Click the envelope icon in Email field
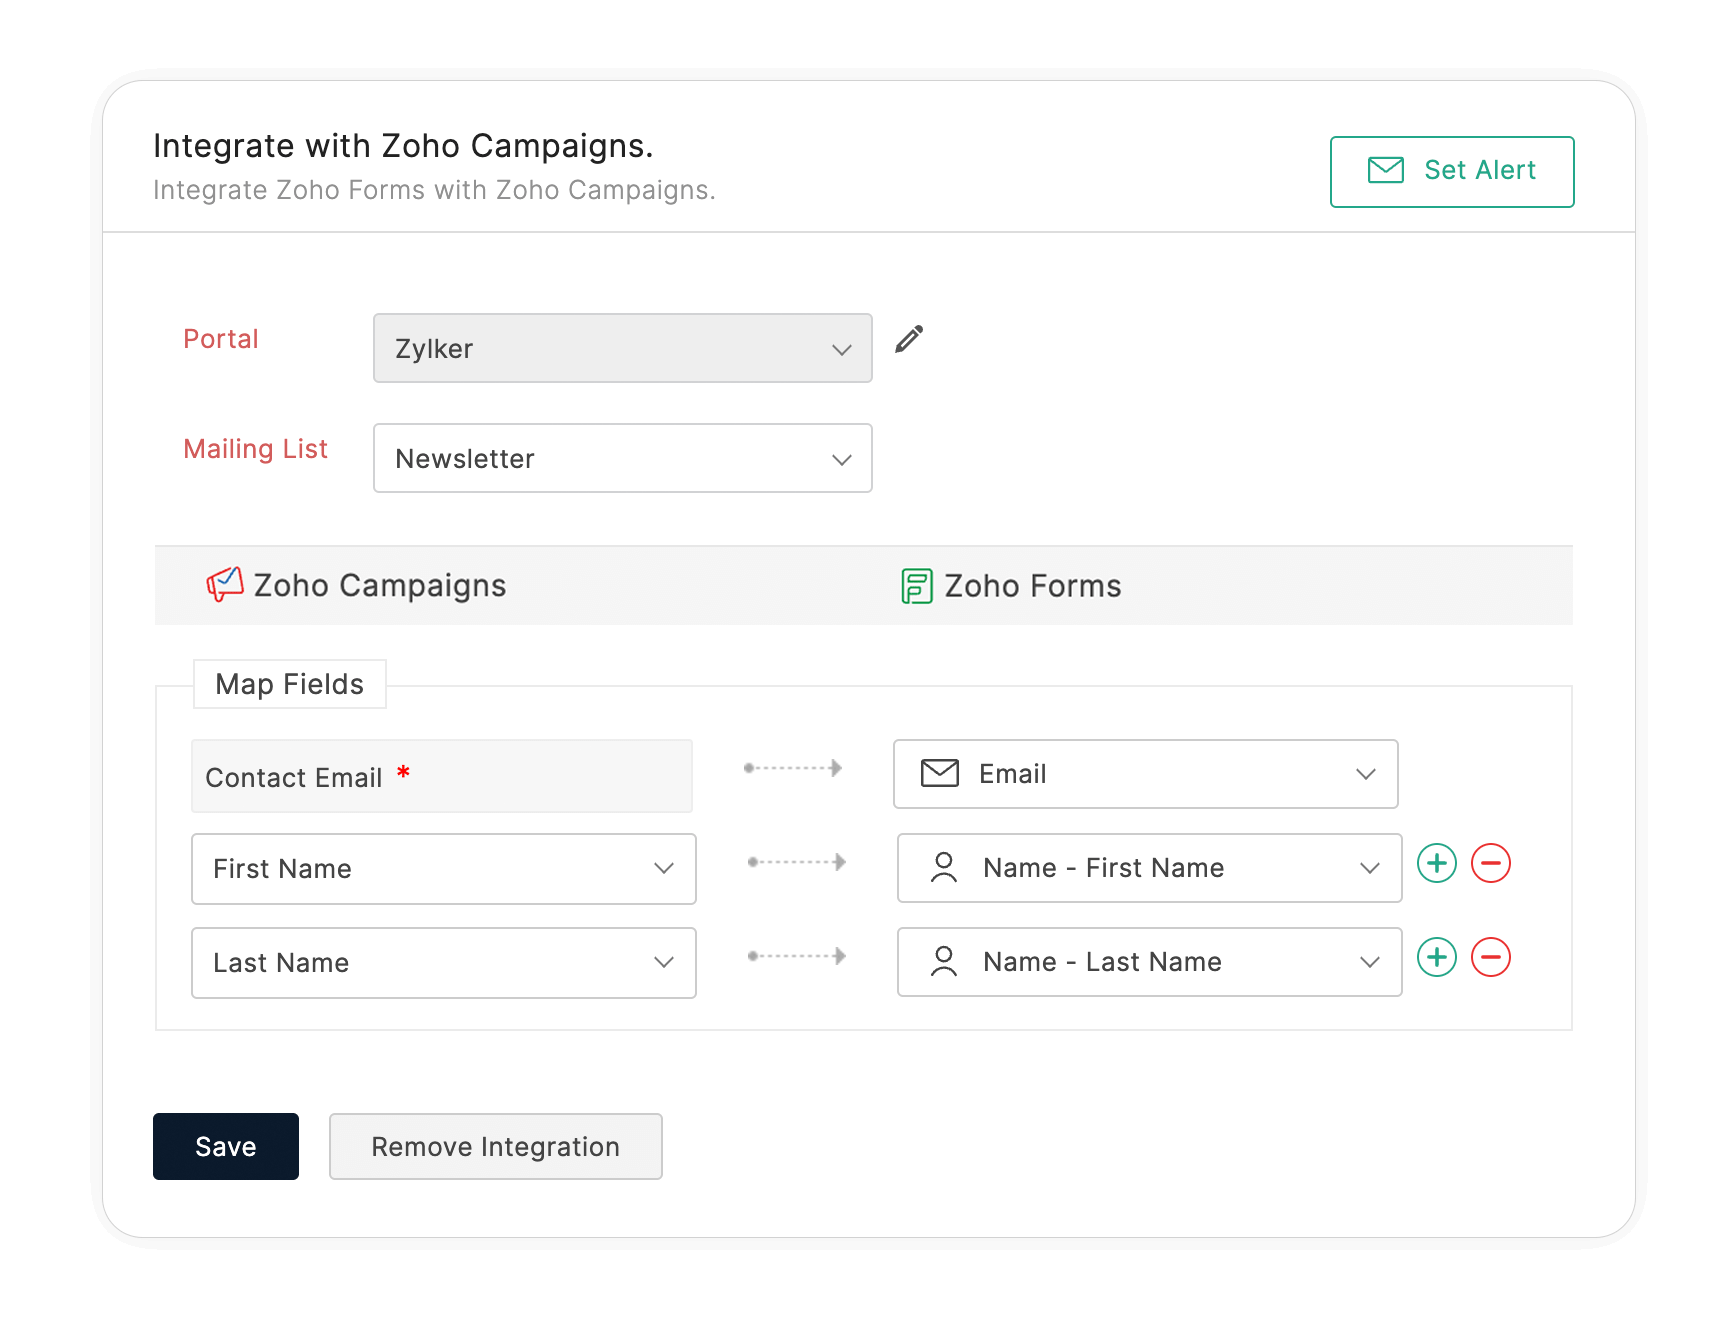1727x1322 pixels. [x=939, y=773]
